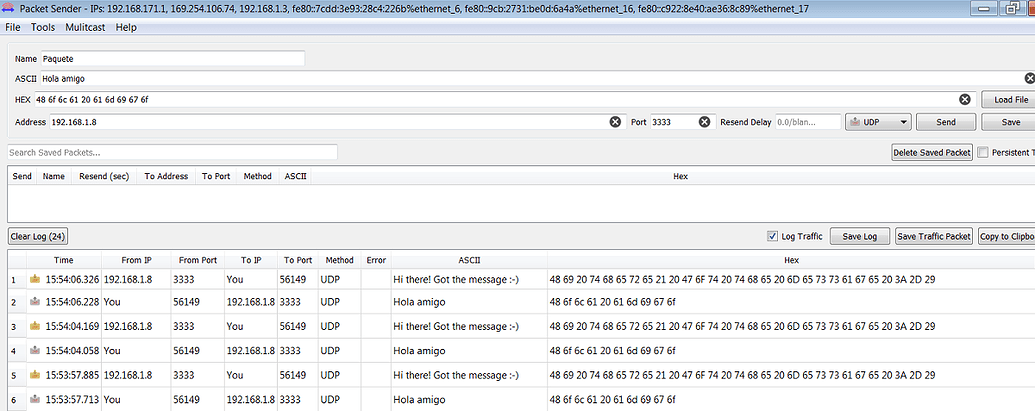Click the Search Saved Packets field

pos(172,152)
